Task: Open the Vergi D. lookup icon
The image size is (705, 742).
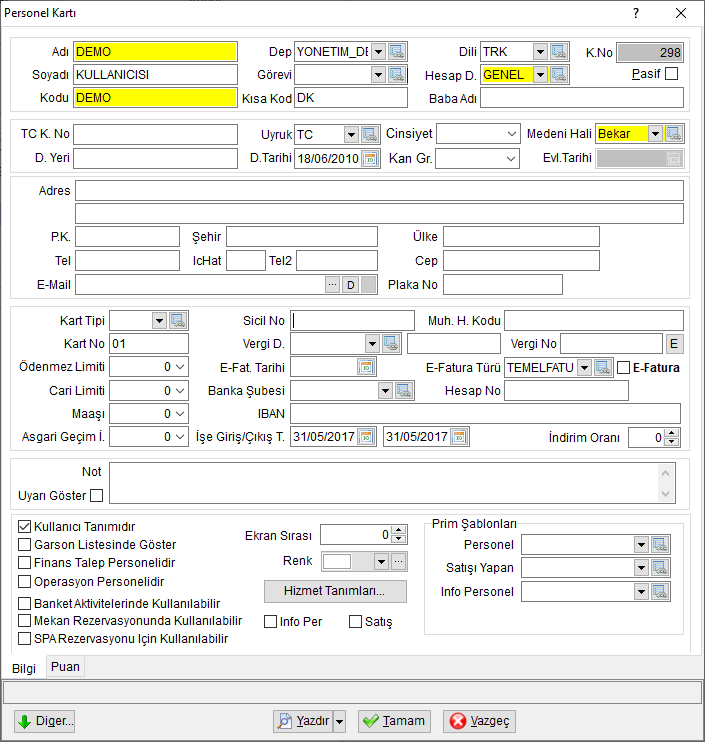Action: pos(391,344)
